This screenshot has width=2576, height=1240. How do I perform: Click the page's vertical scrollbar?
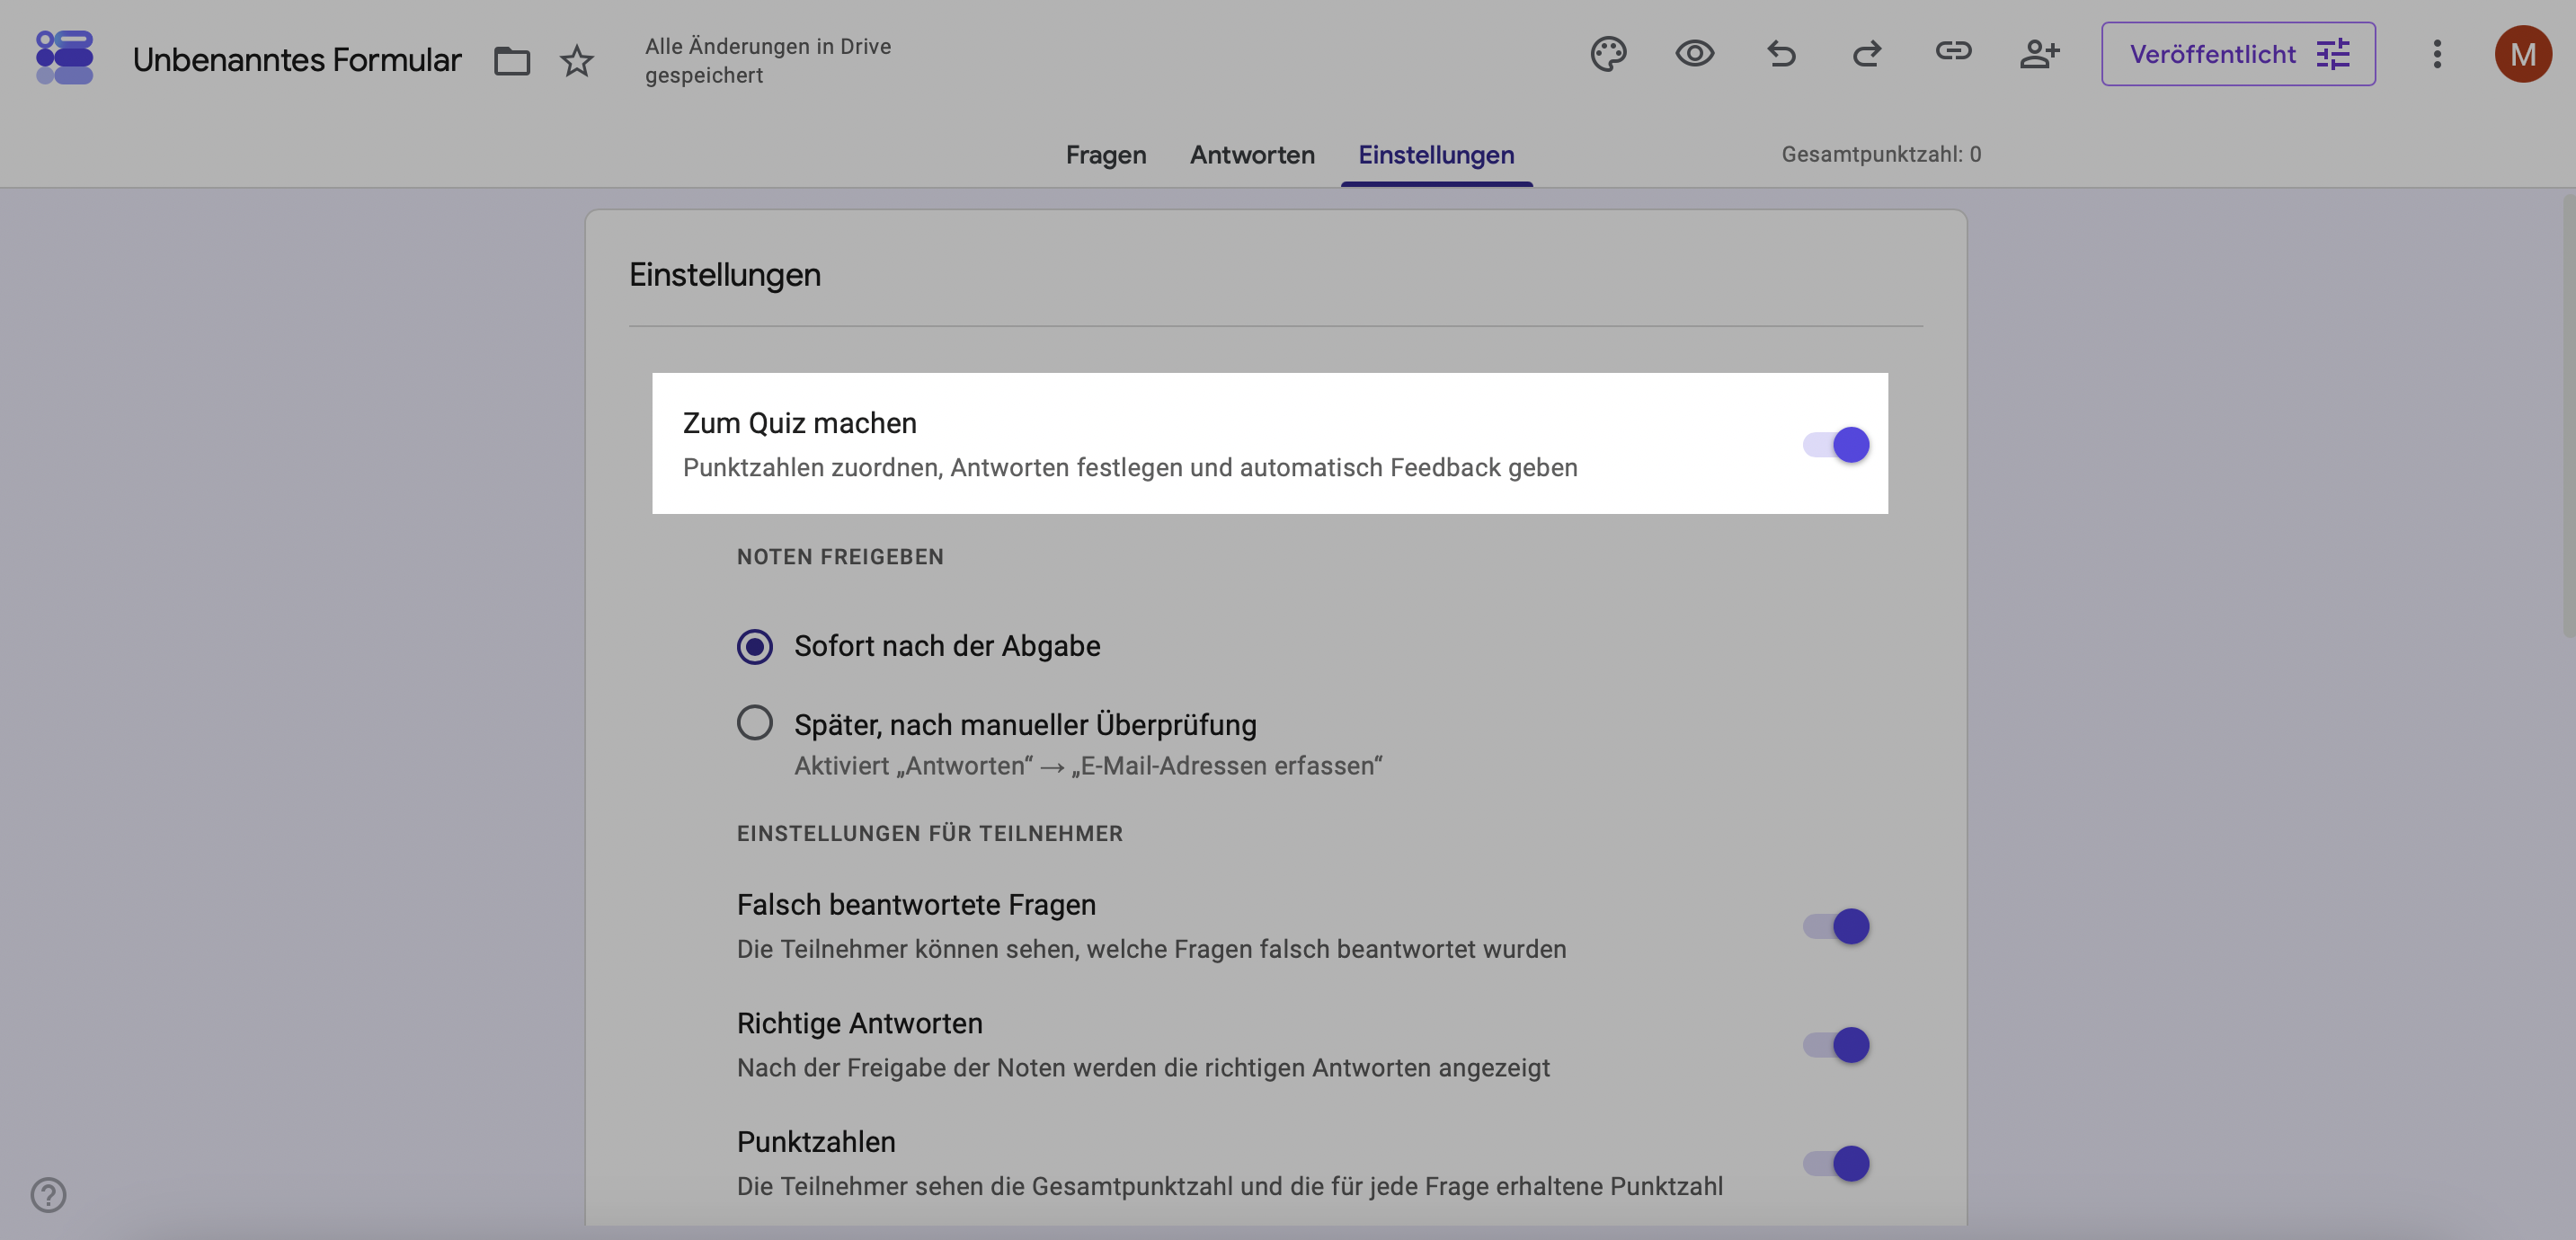coord(2568,415)
